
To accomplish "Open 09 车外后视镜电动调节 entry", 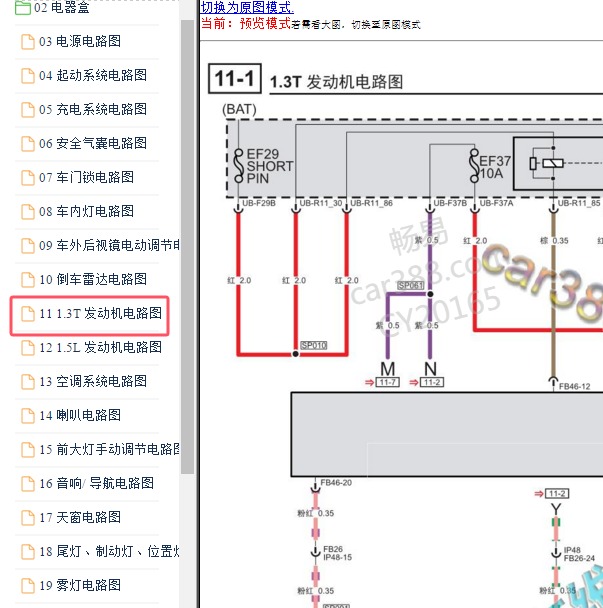I will pyautogui.click(x=109, y=245).
